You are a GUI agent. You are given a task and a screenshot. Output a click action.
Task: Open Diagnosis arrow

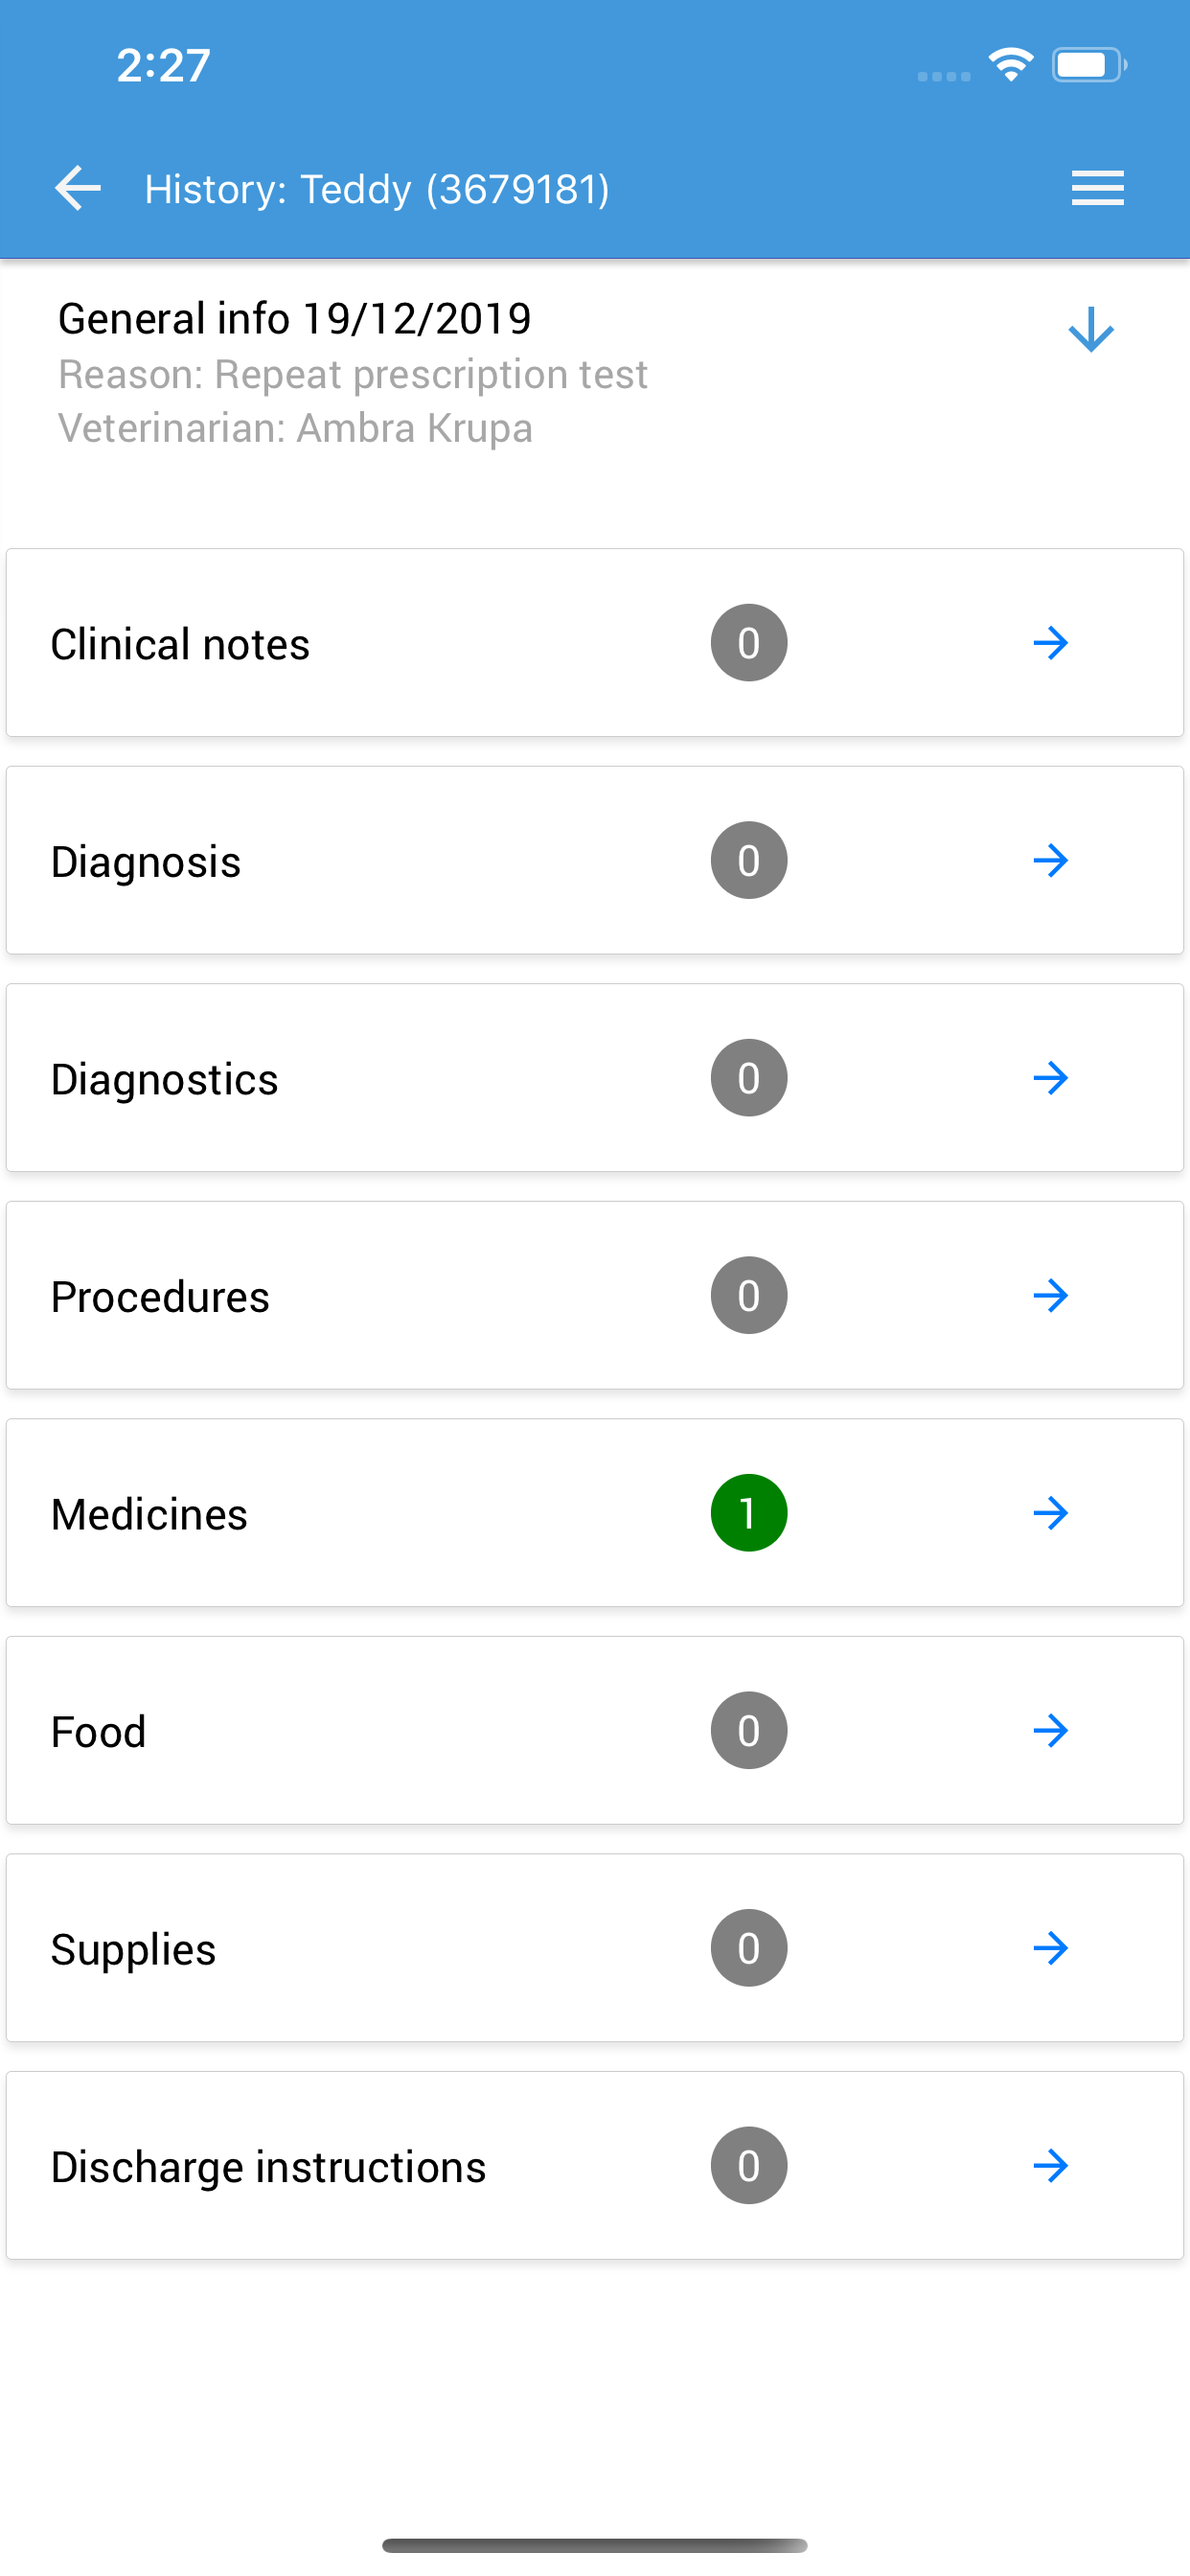coord(1050,860)
